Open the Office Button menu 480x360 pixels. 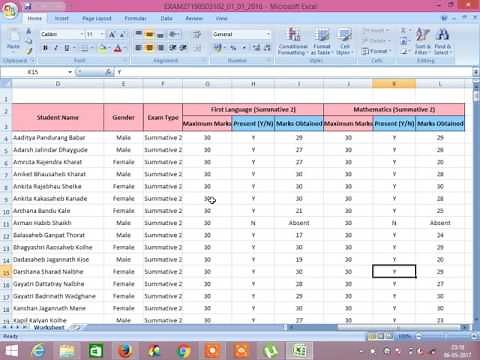[x=9, y=10]
